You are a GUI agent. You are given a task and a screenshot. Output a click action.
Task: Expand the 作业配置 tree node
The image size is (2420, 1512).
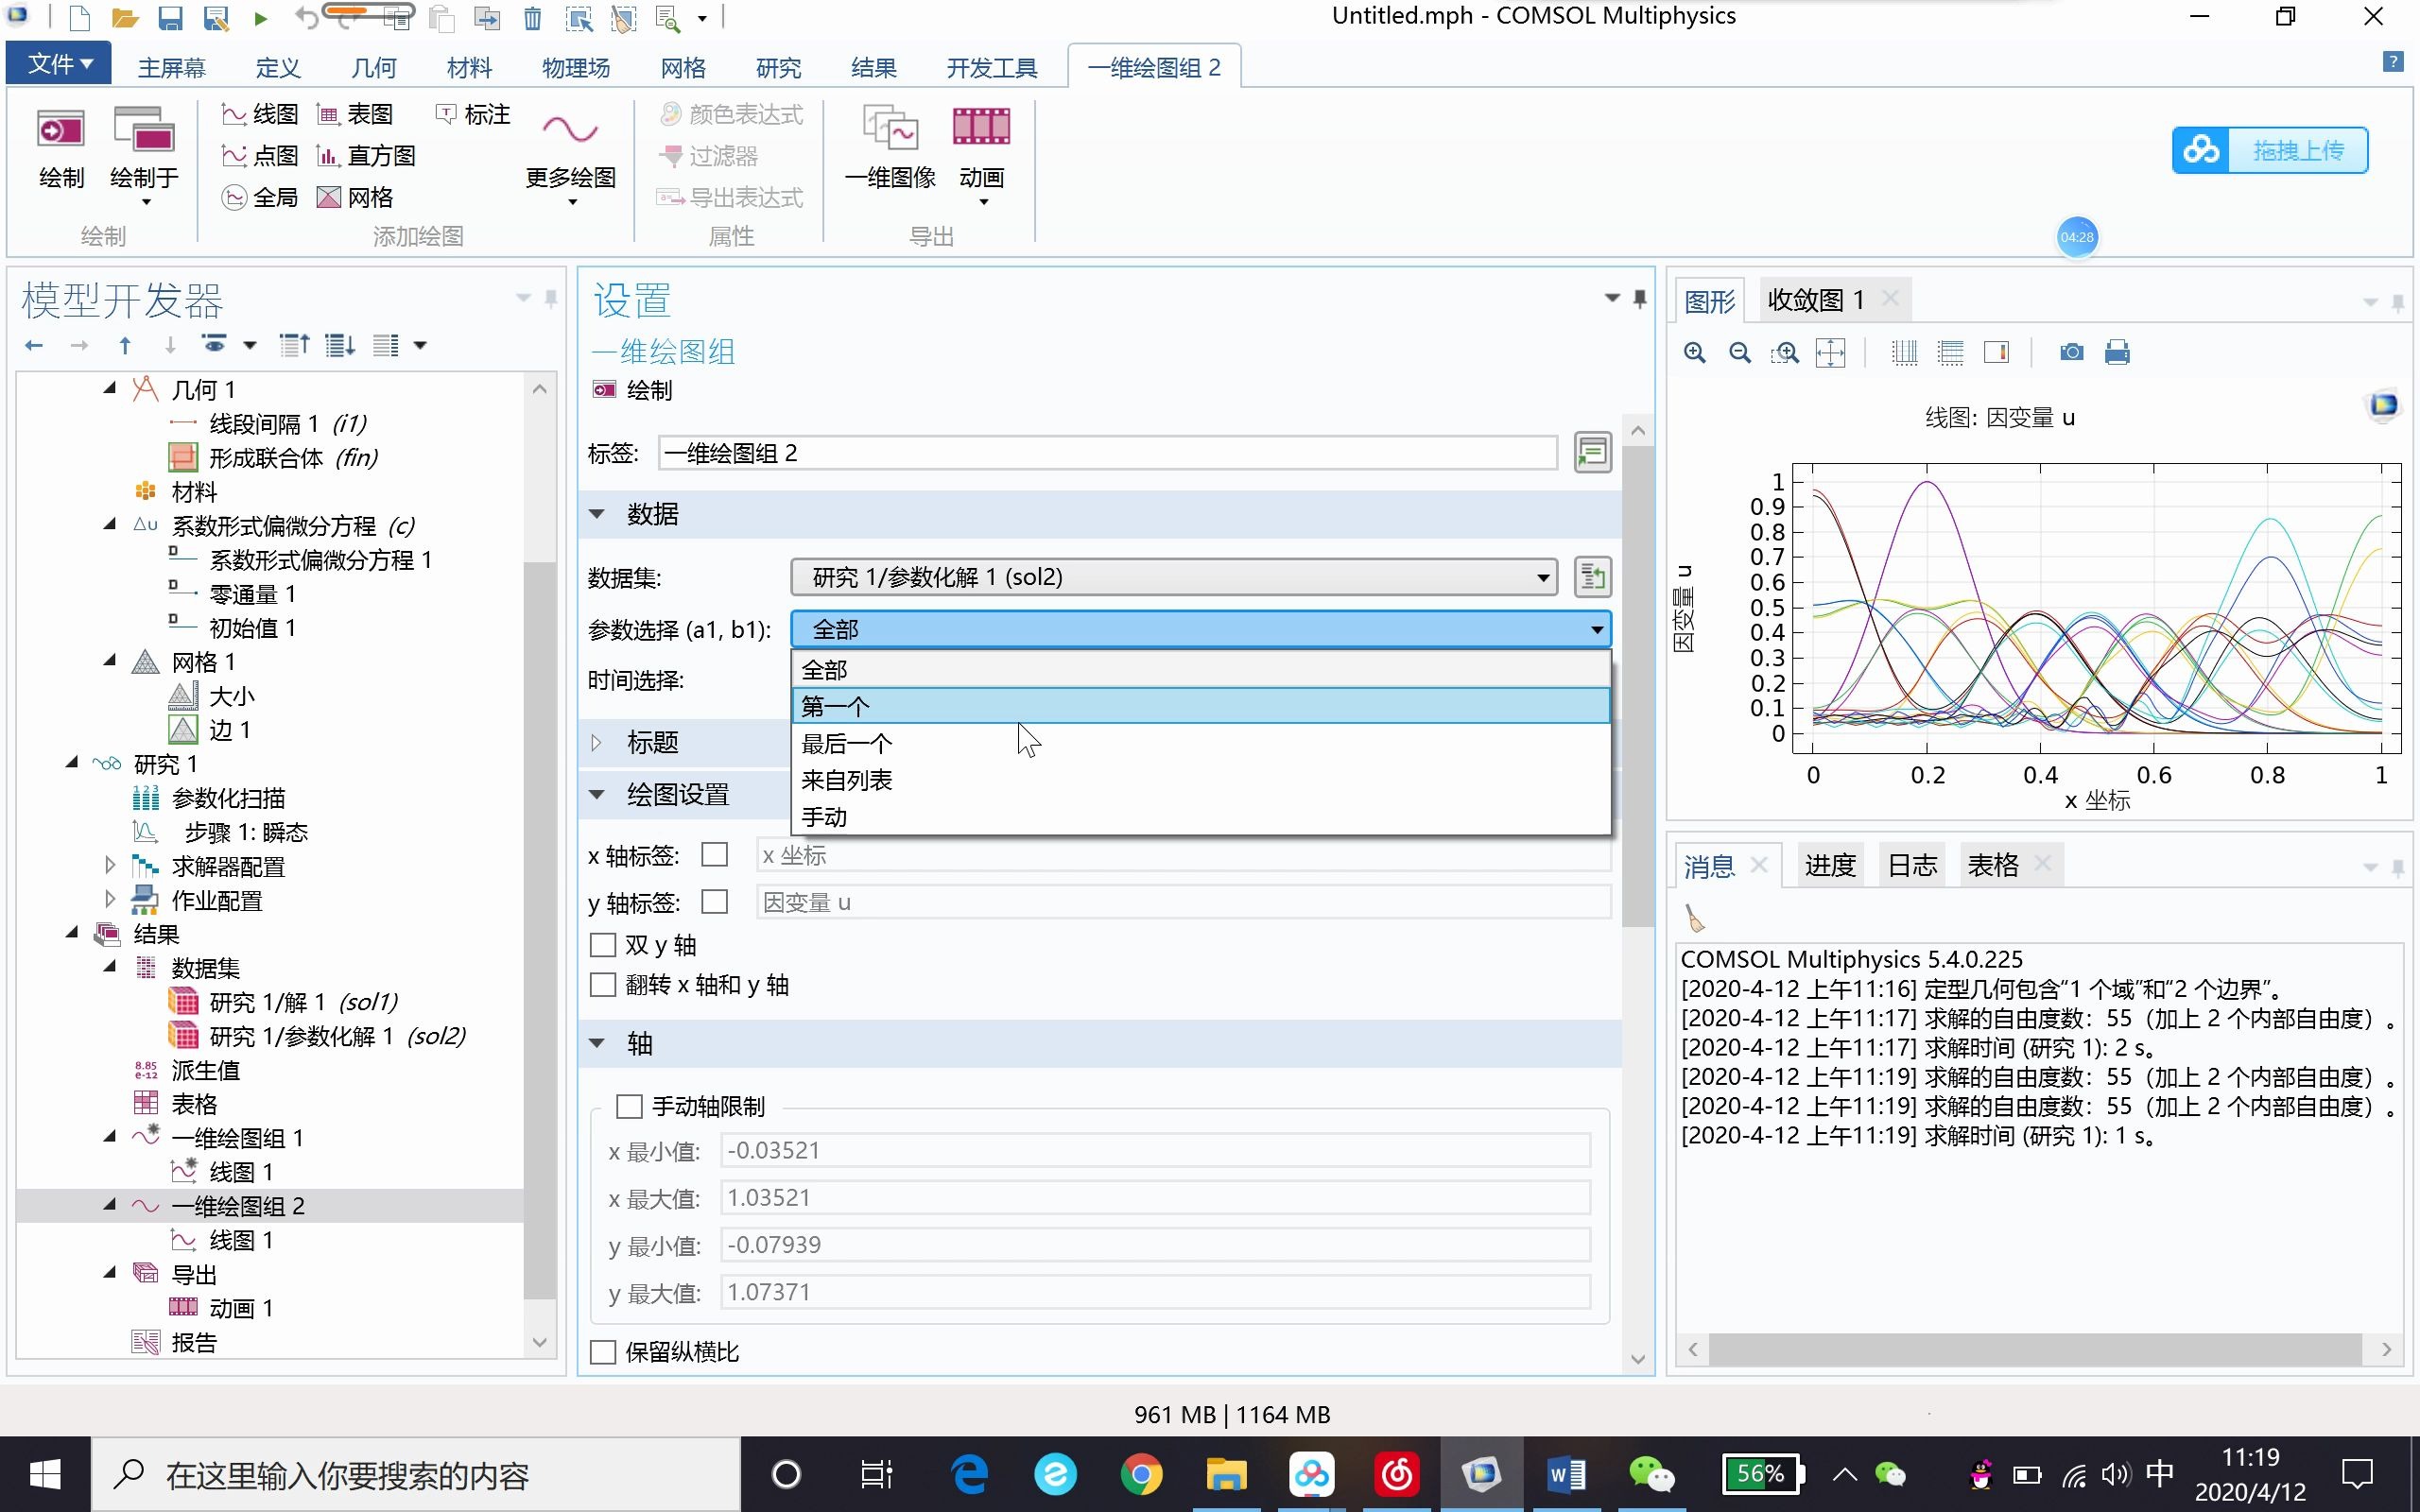tap(110, 900)
